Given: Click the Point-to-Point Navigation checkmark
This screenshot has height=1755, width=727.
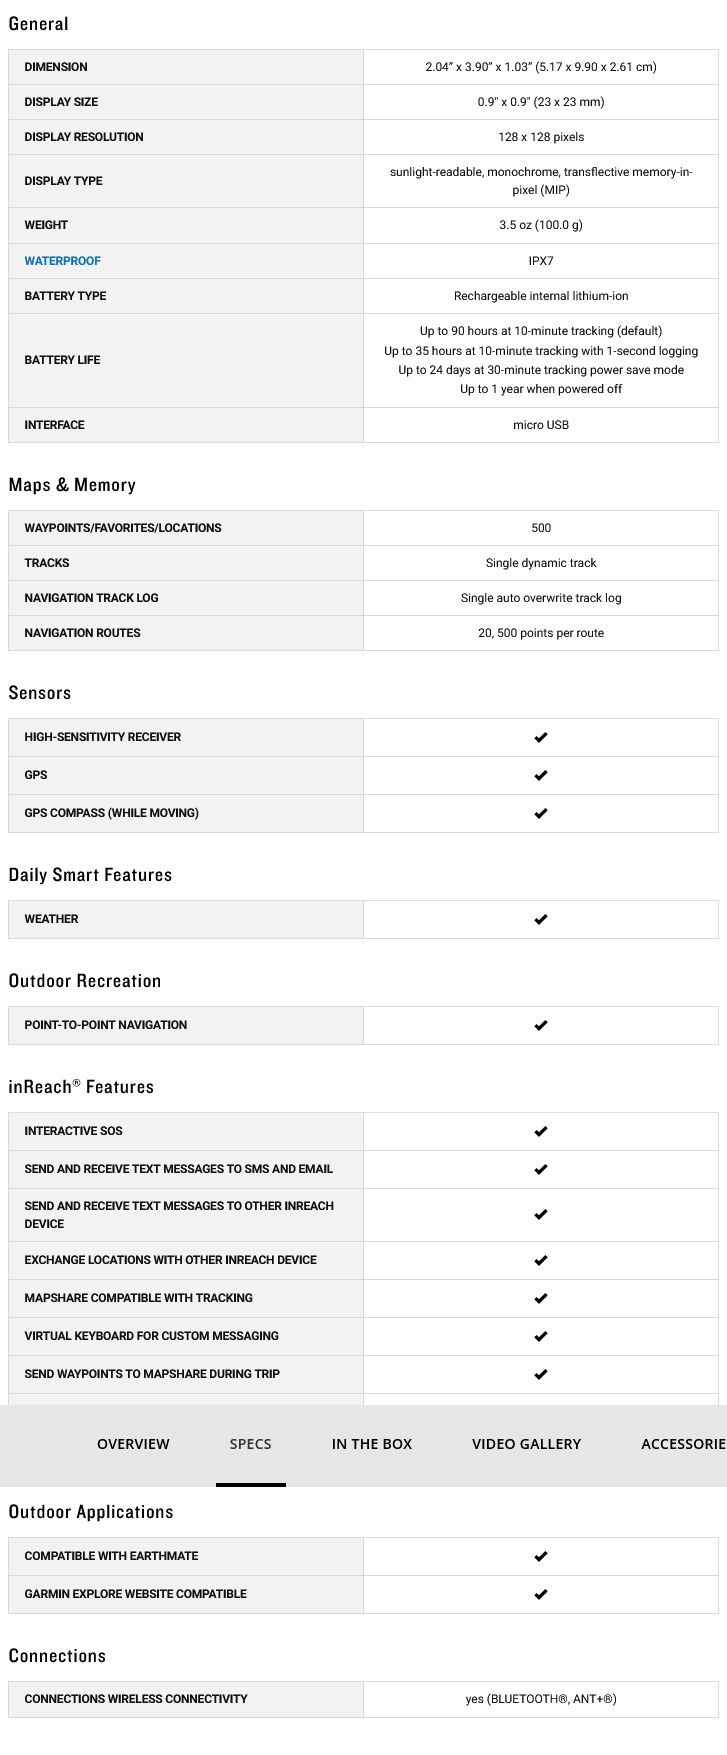Looking at the screenshot, I should tap(541, 1025).
